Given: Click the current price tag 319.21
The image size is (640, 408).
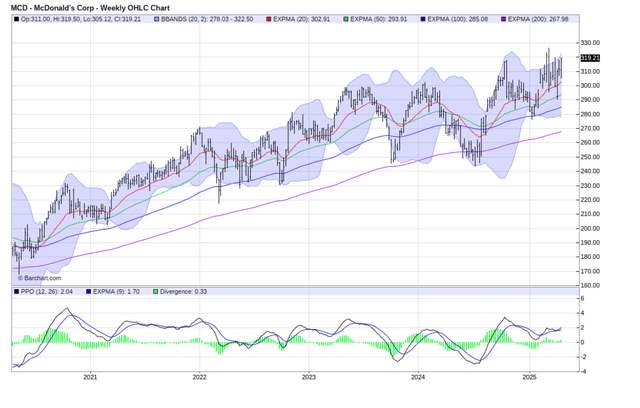Looking at the screenshot, I should pos(590,58).
